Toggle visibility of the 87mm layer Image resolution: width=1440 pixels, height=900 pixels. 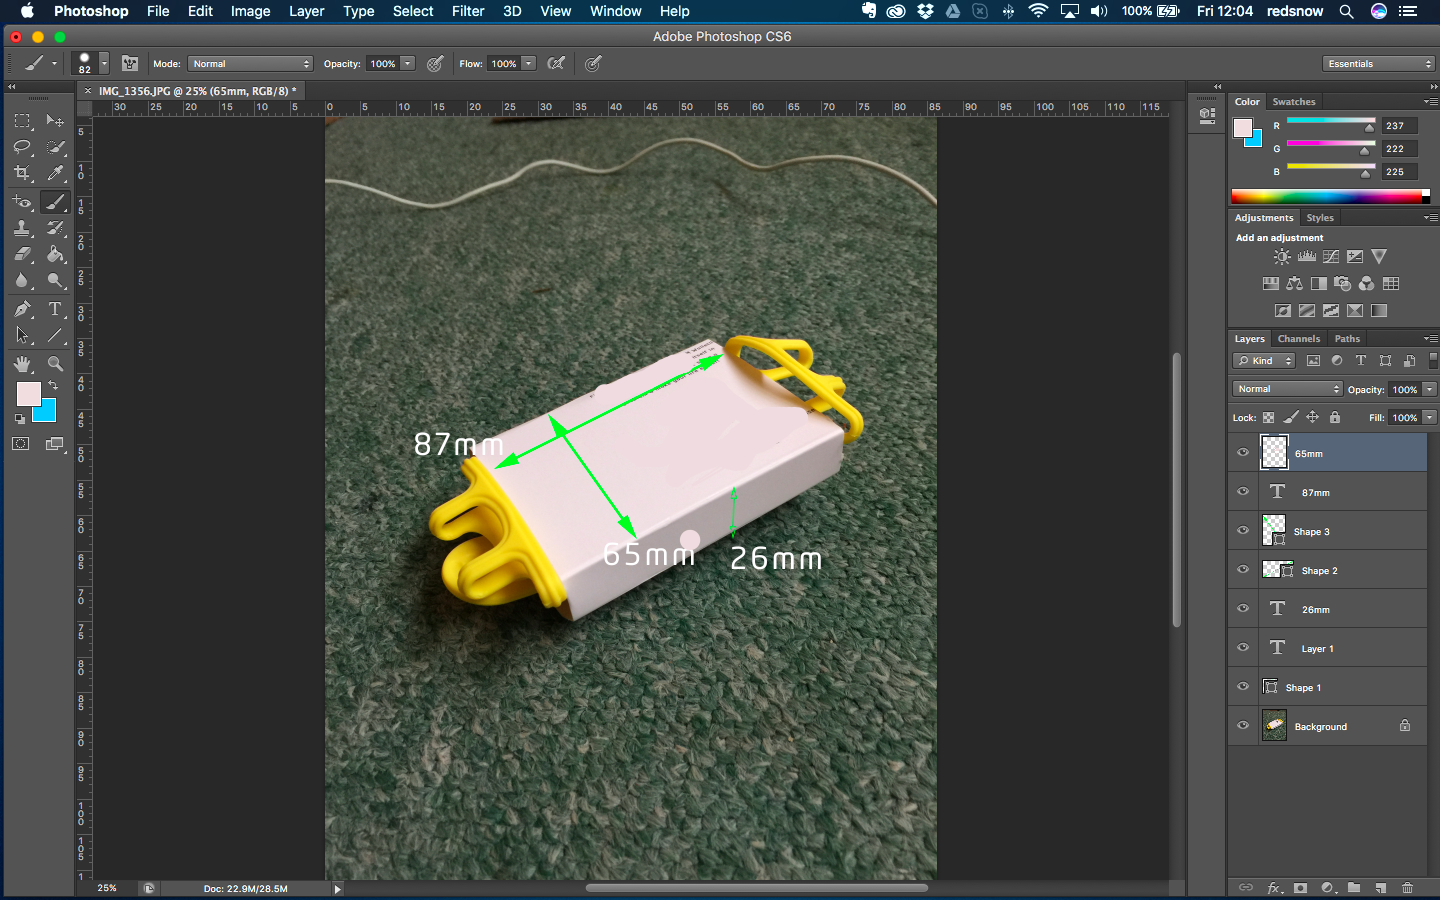coord(1243,492)
